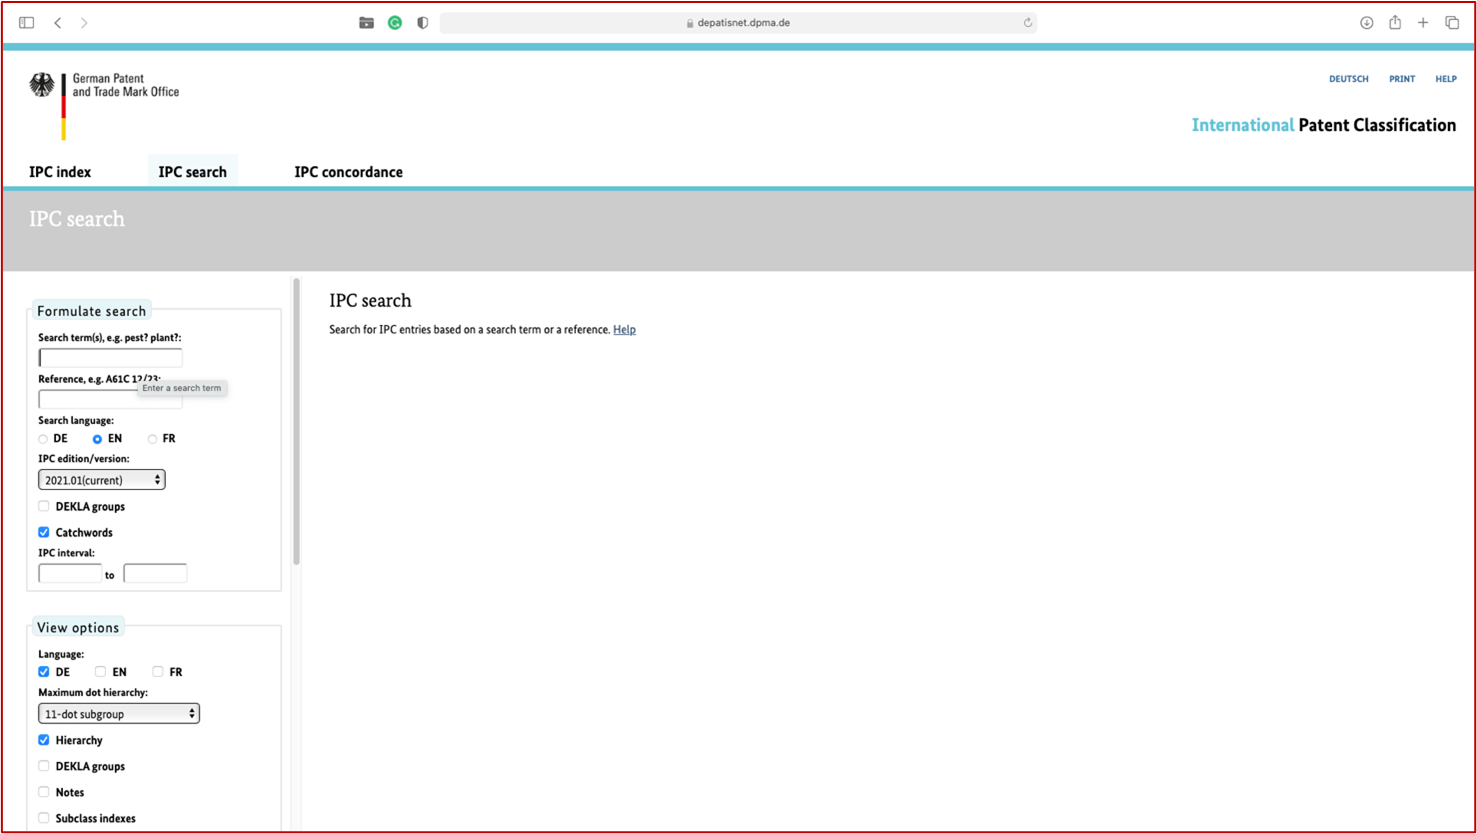The image size is (1477, 834).
Task: Open a new tab with plus icon
Action: pos(1423,23)
